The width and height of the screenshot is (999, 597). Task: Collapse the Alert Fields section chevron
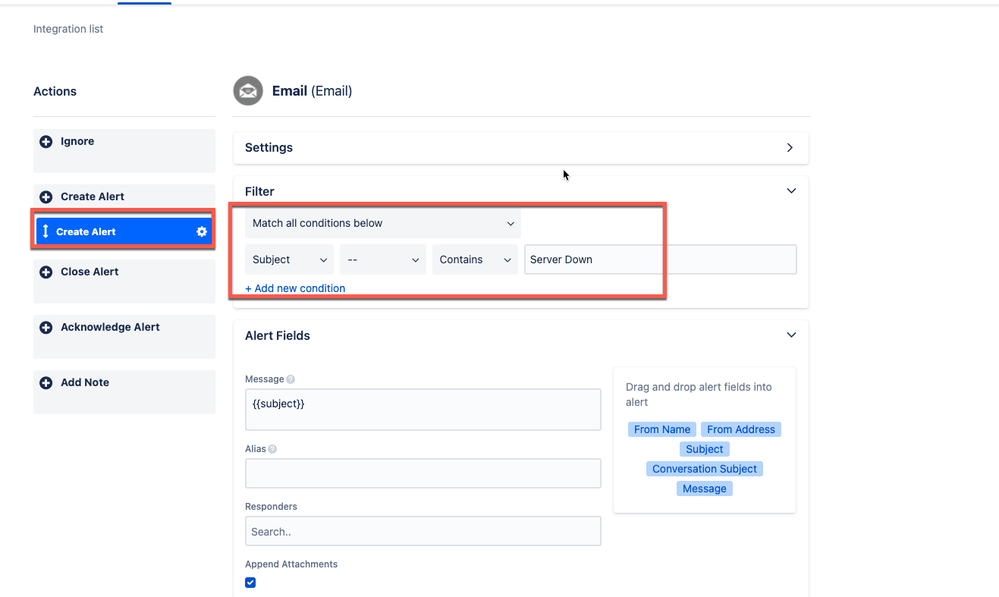tap(791, 335)
